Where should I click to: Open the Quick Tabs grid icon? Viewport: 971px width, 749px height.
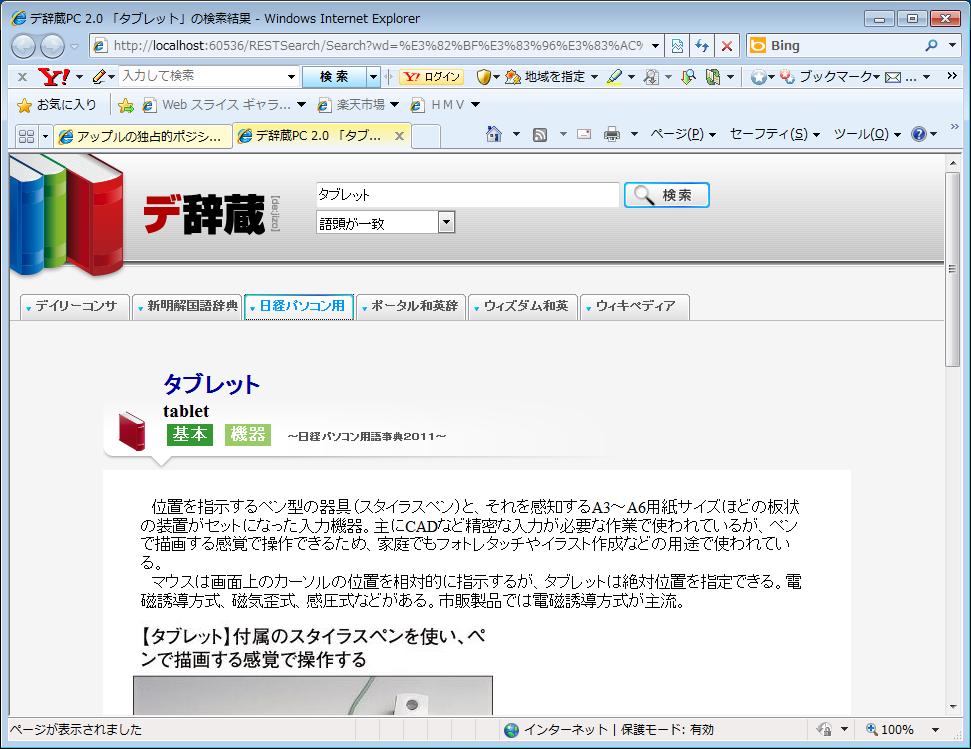(x=26, y=136)
